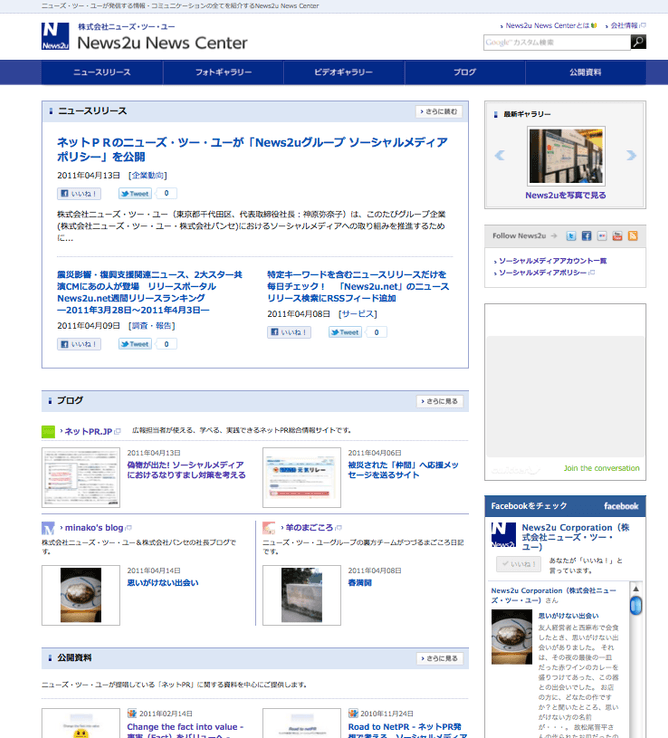Click the Google カスタム検索 input field
668x738 pixels.
[557, 42]
